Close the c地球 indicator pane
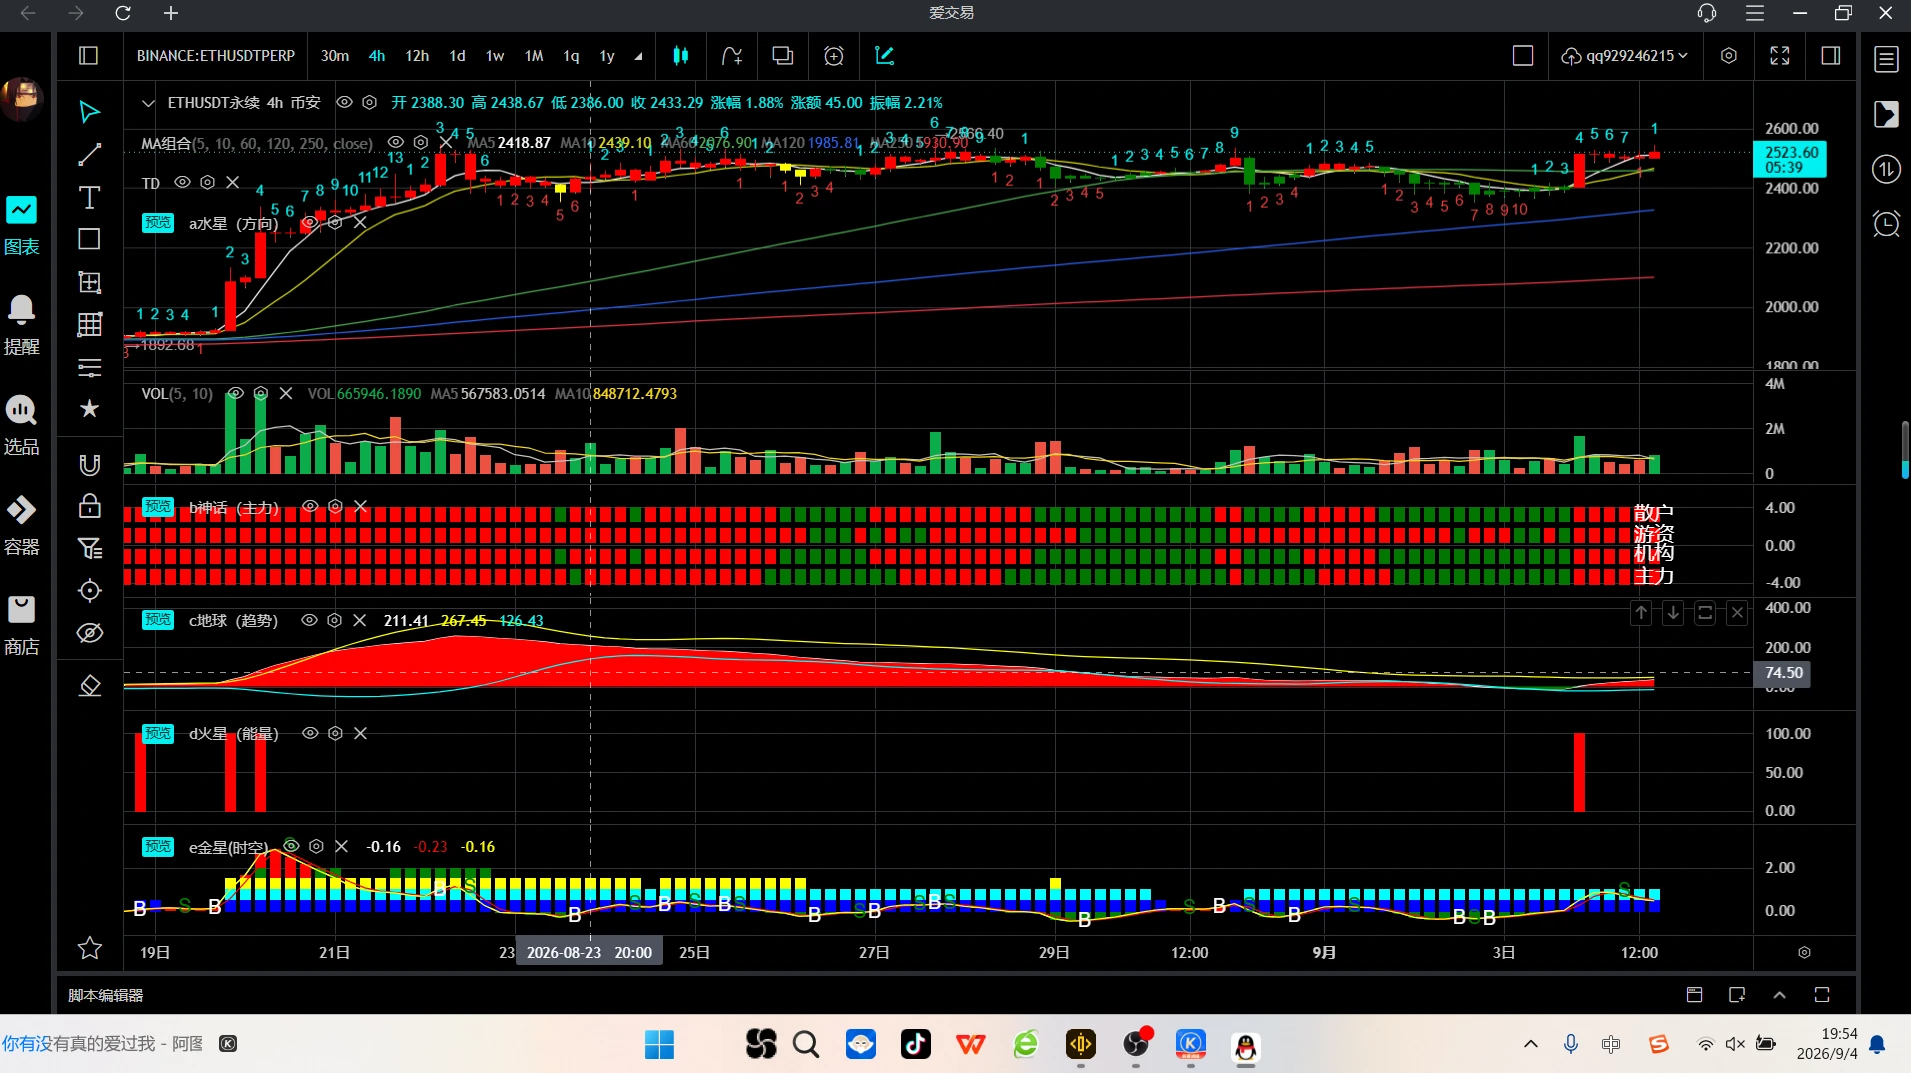 1737,613
